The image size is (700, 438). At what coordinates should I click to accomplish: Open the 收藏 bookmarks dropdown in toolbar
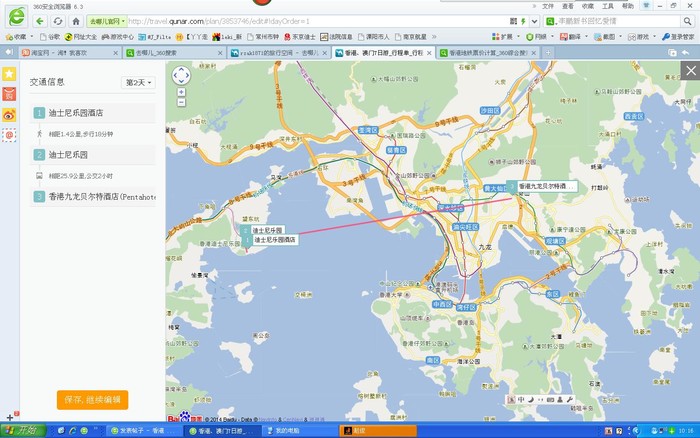pos(20,36)
